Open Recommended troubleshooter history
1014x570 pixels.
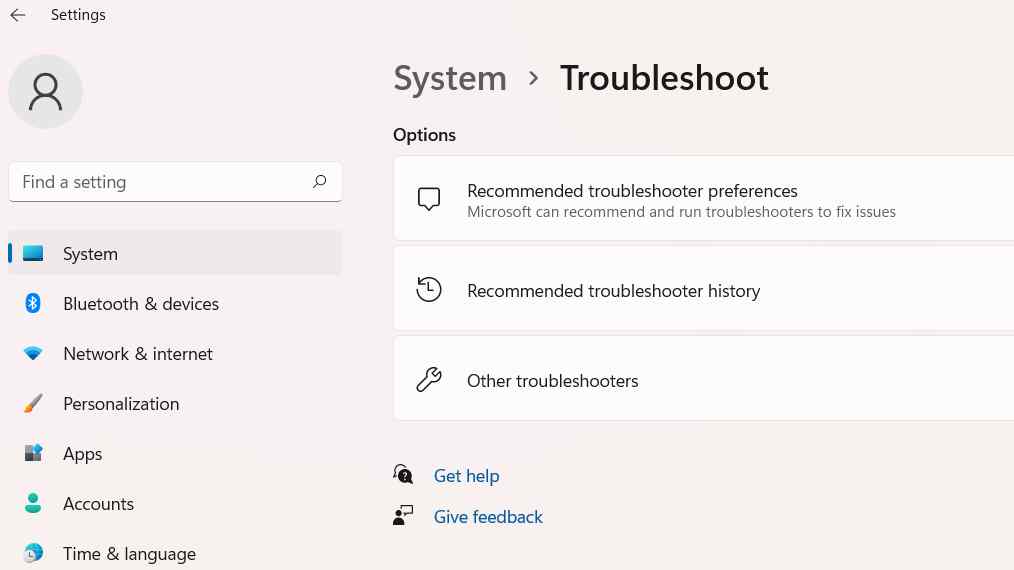[x=704, y=289]
